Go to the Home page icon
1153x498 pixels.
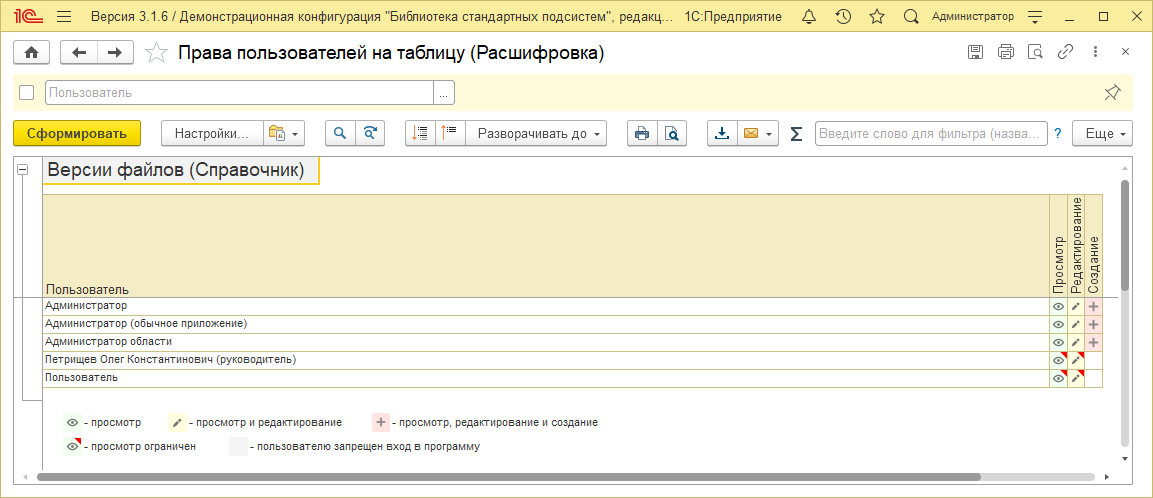(x=32, y=51)
